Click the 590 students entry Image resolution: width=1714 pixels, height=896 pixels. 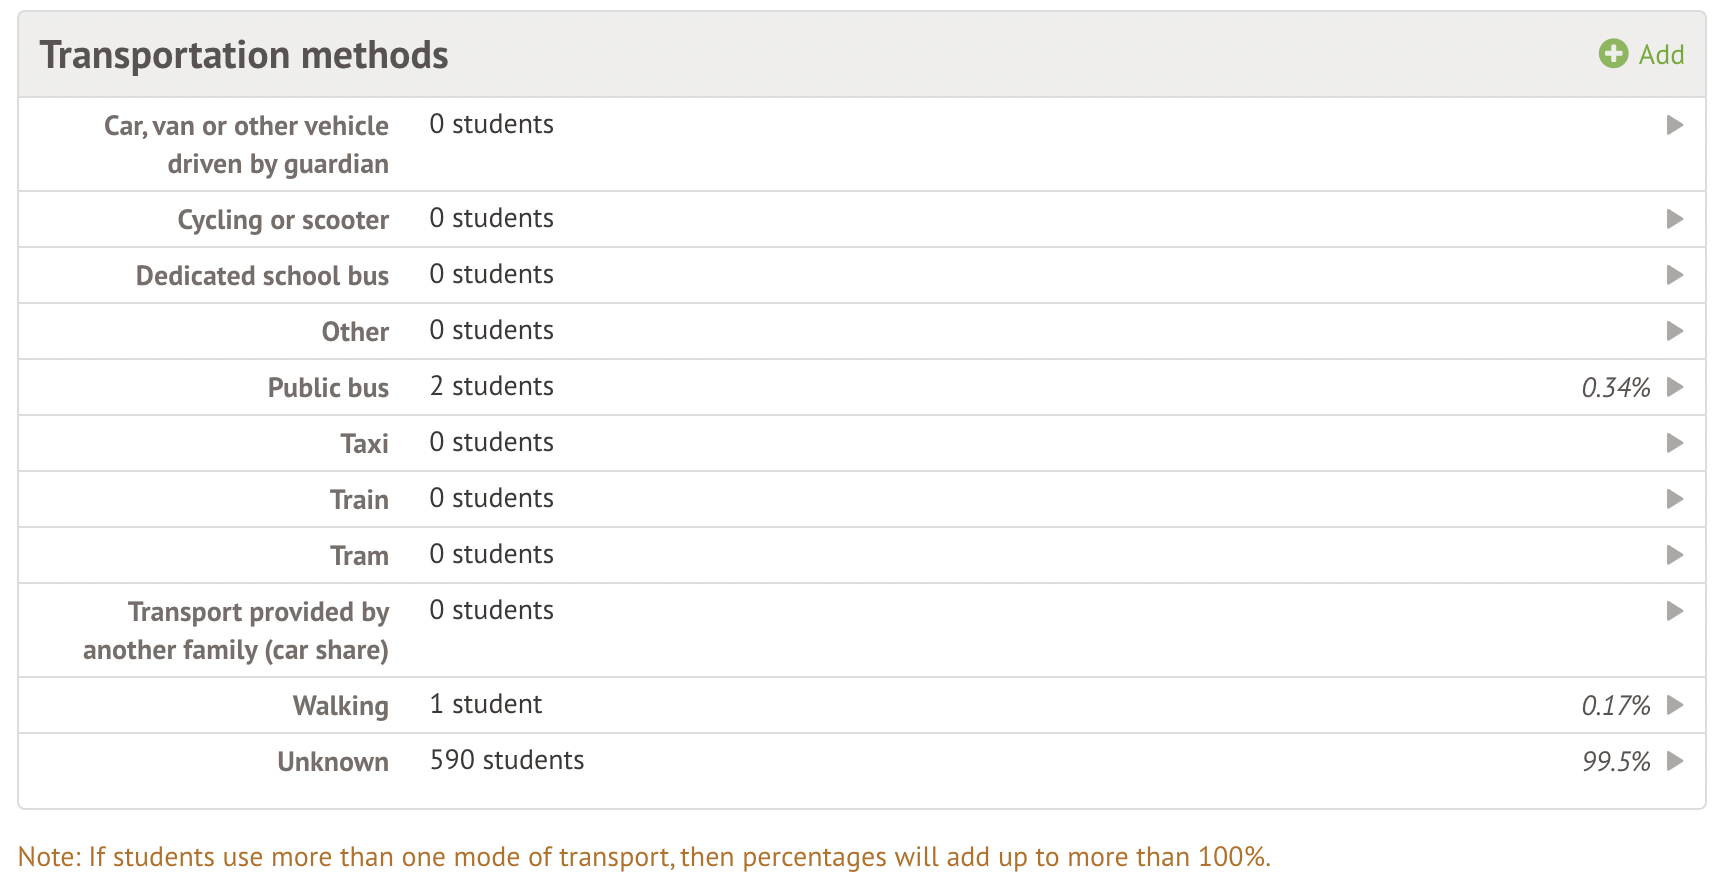[x=507, y=760]
